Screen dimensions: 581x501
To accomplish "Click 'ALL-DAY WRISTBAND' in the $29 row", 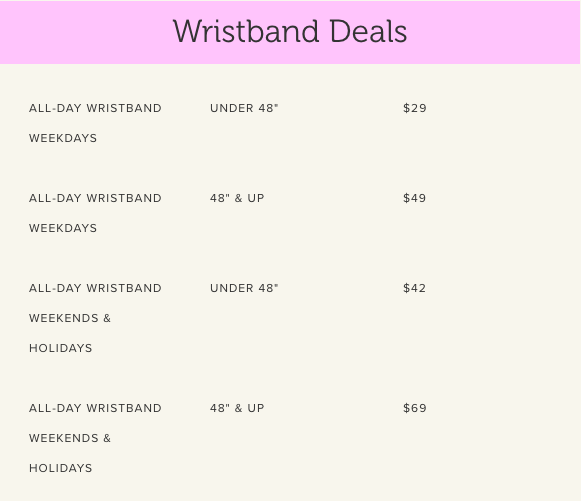I will click(x=95, y=108).
